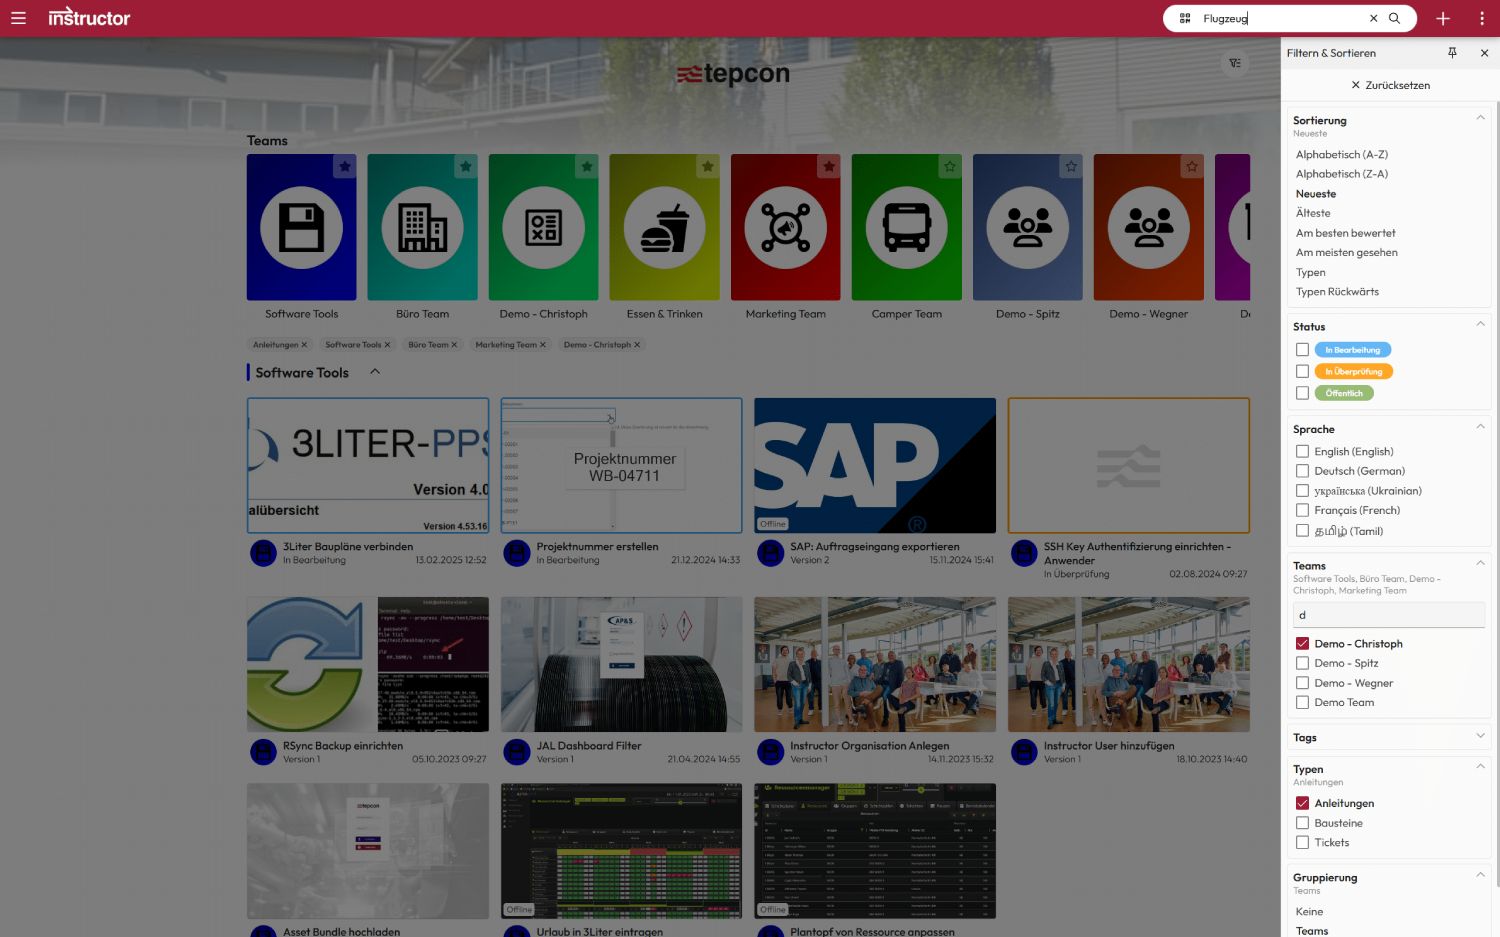Click the megaphone icon on Marketing Team card
The image size is (1500, 937).
click(x=785, y=227)
